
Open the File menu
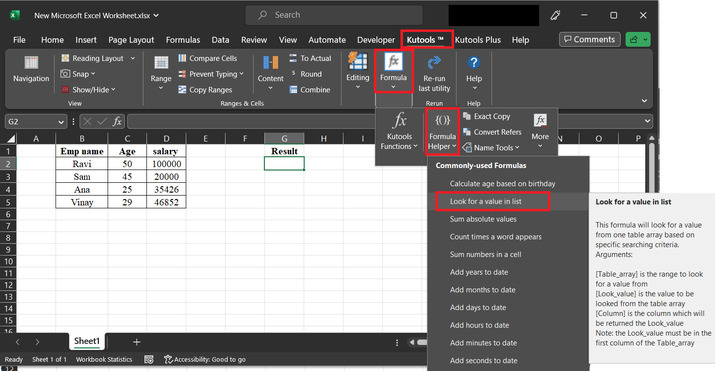click(19, 40)
